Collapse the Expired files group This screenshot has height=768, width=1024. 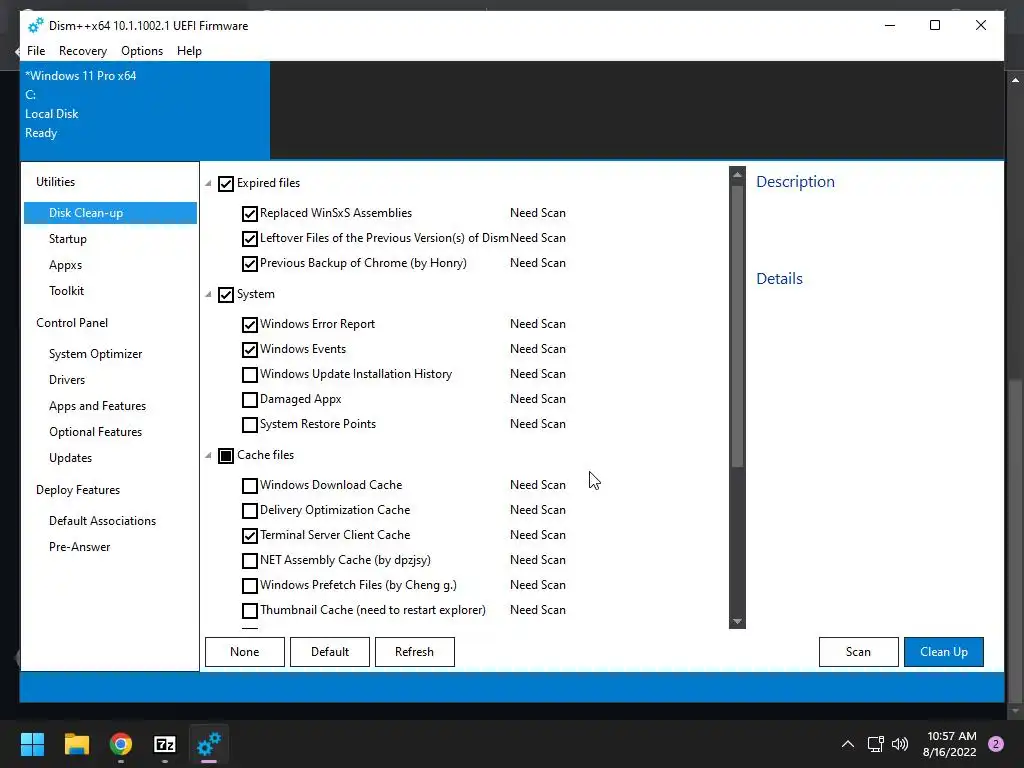(208, 184)
